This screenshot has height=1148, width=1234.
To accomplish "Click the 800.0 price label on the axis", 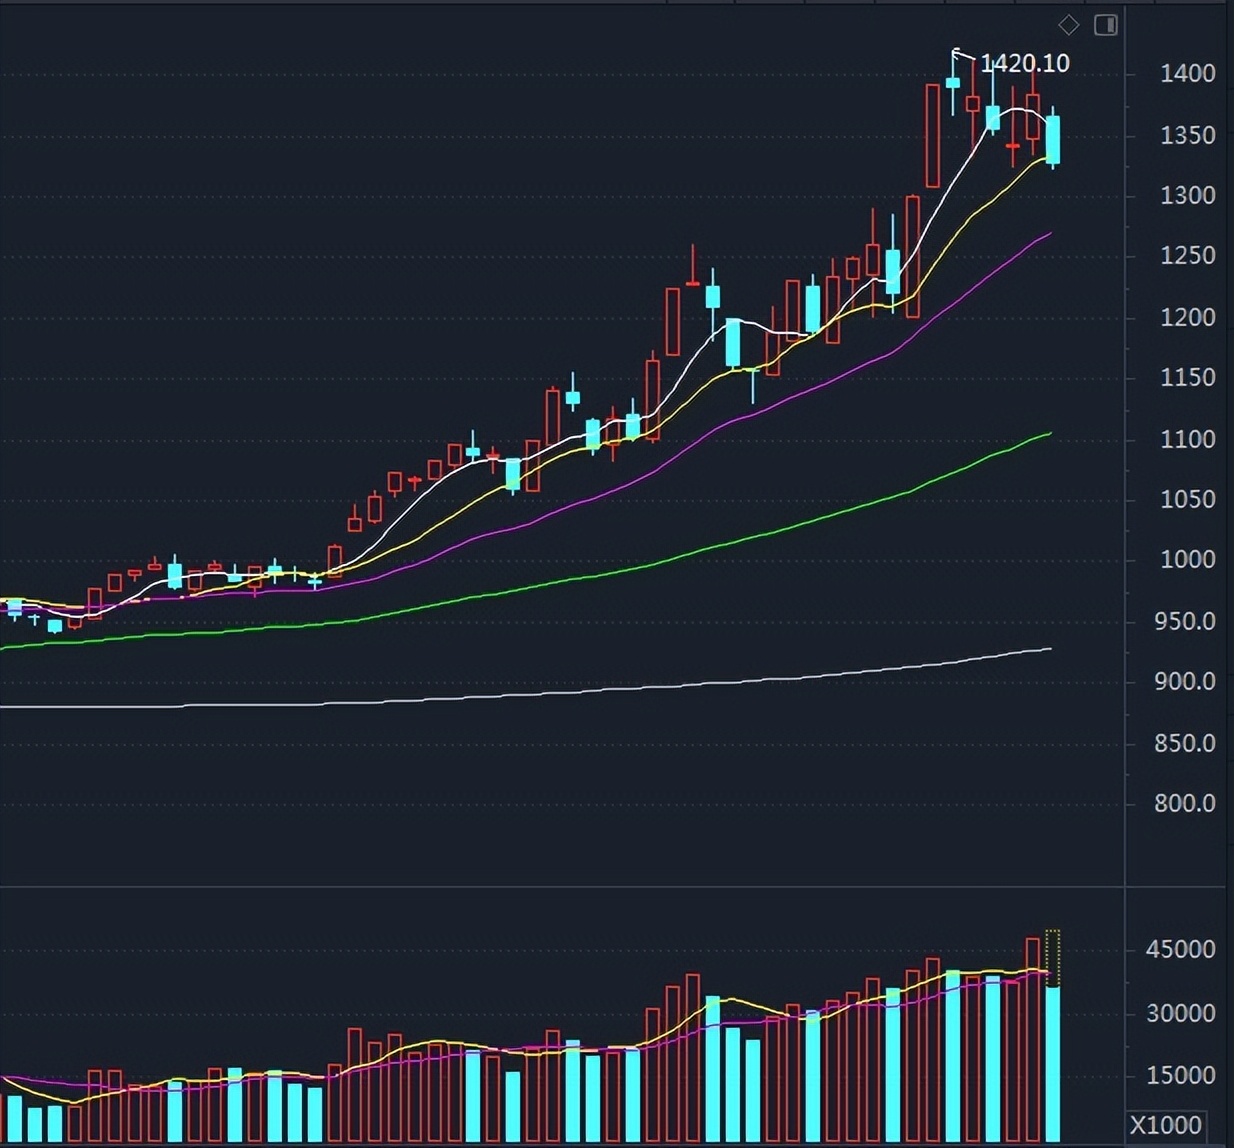I will click(x=1184, y=803).
